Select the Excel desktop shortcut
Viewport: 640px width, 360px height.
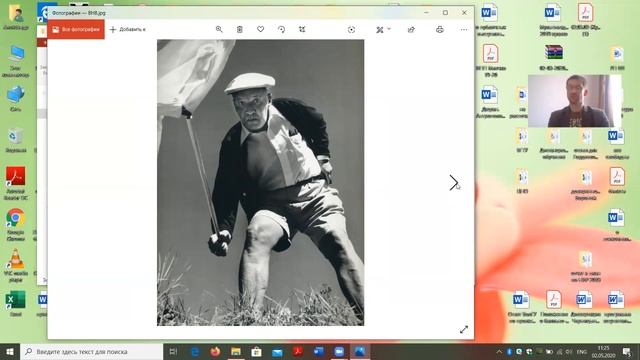16,304
